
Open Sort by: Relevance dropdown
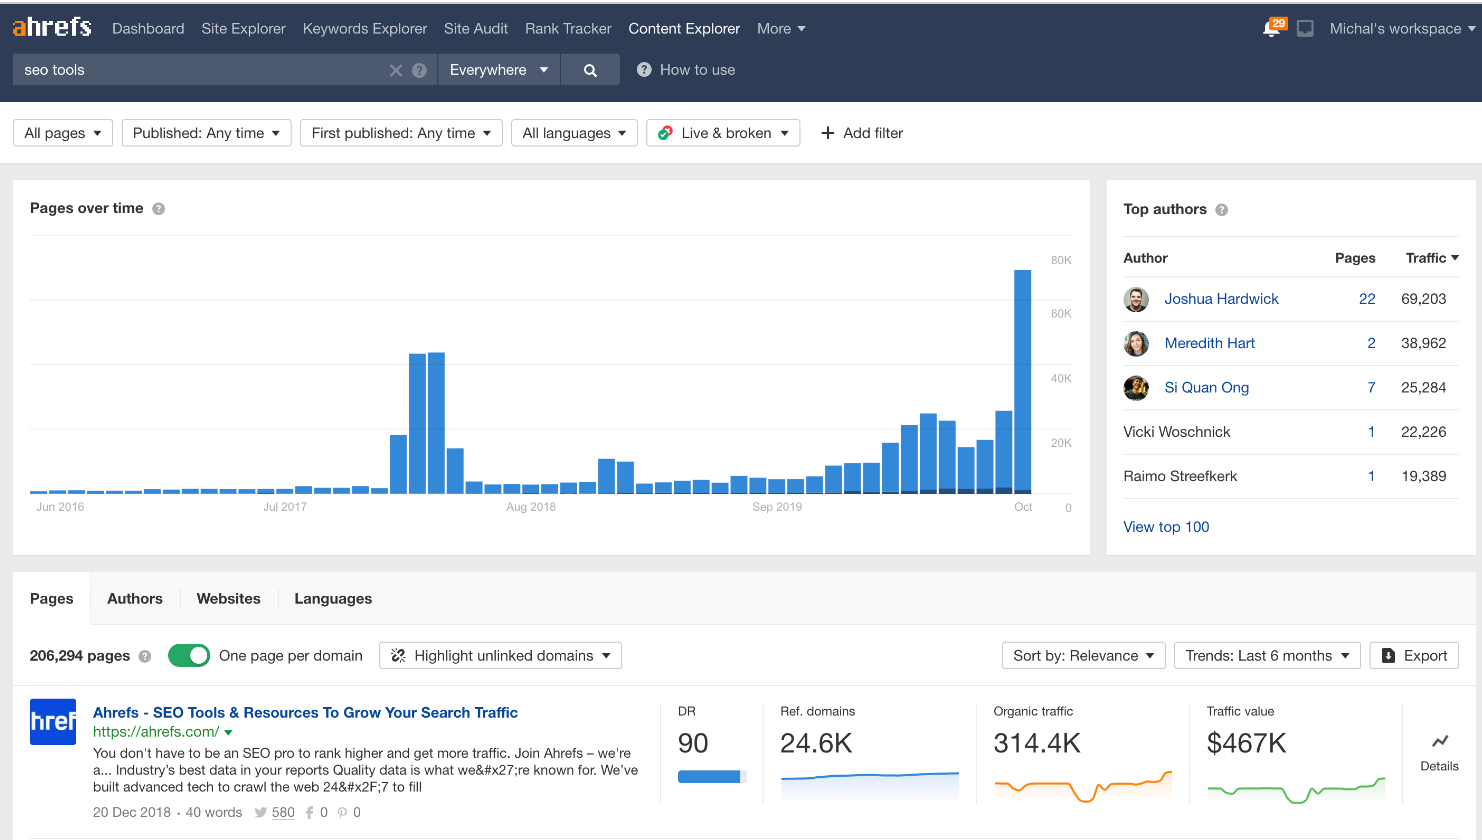coord(1083,656)
